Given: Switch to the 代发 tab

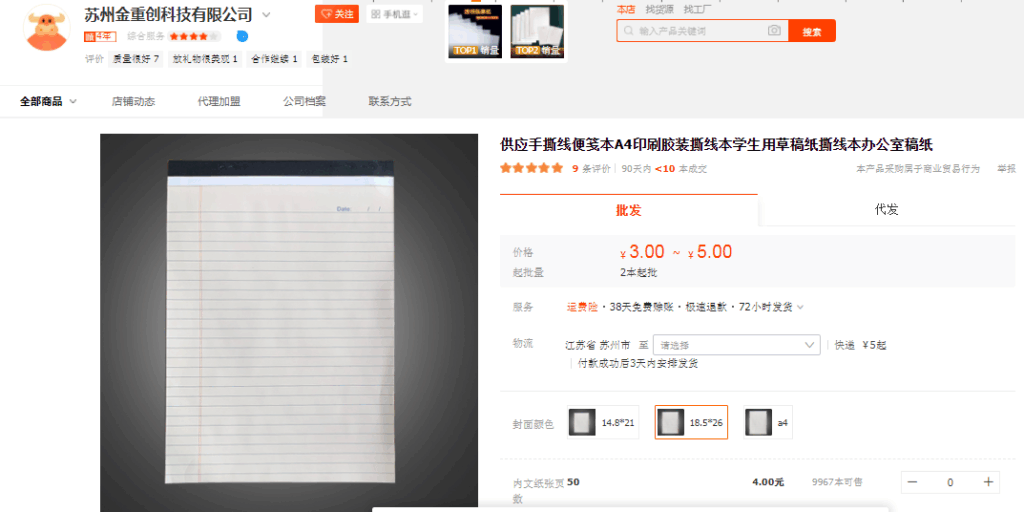Looking at the screenshot, I should tap(886, 210).
